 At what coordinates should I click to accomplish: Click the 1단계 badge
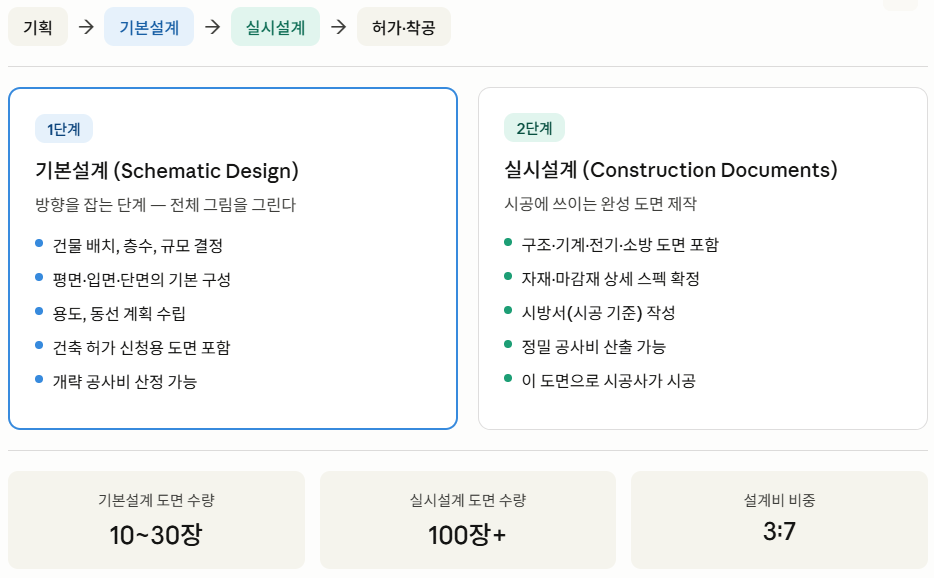64,129
